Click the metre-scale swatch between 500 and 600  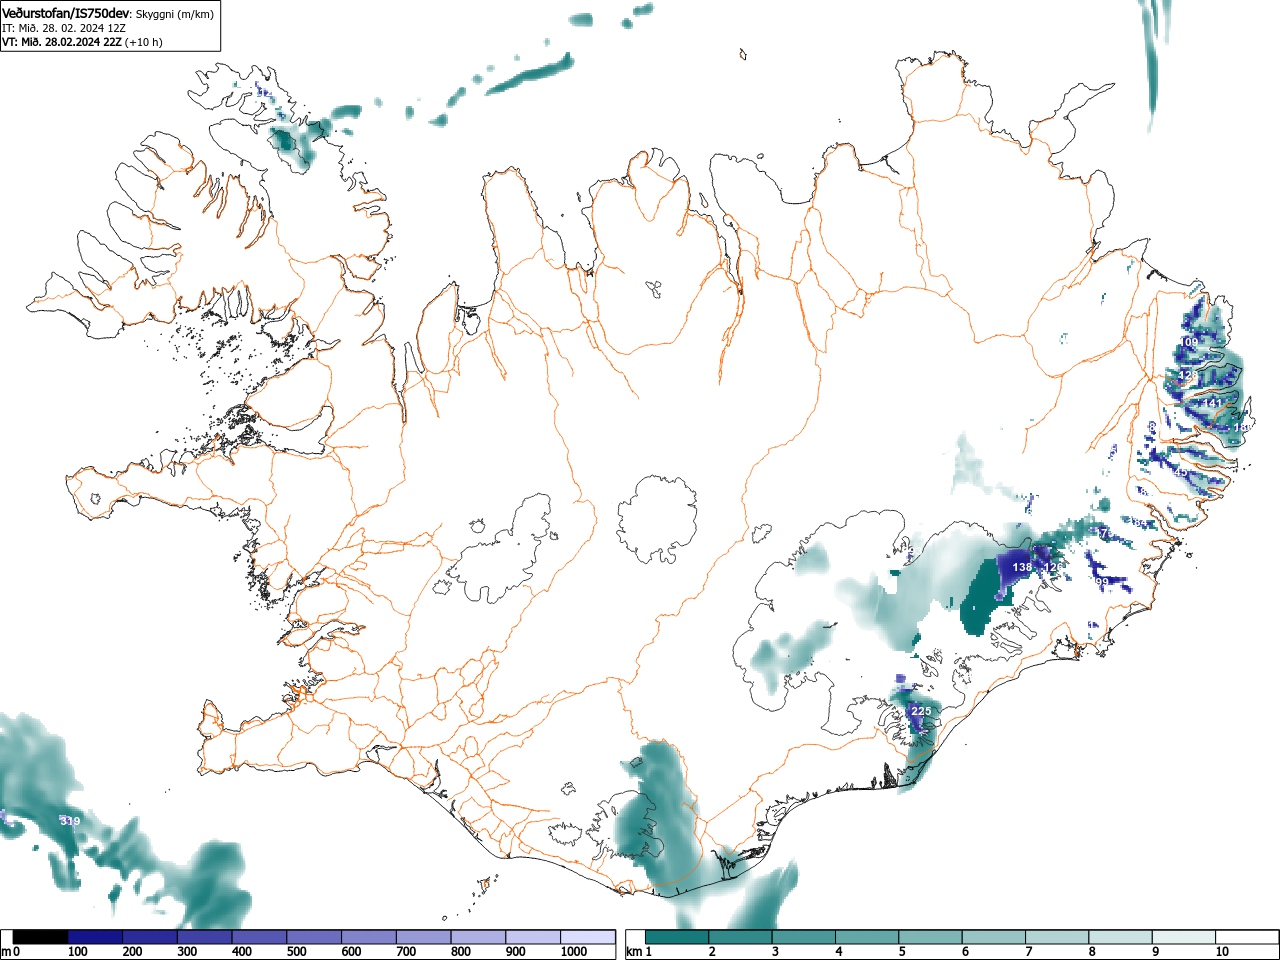(314, 937)
